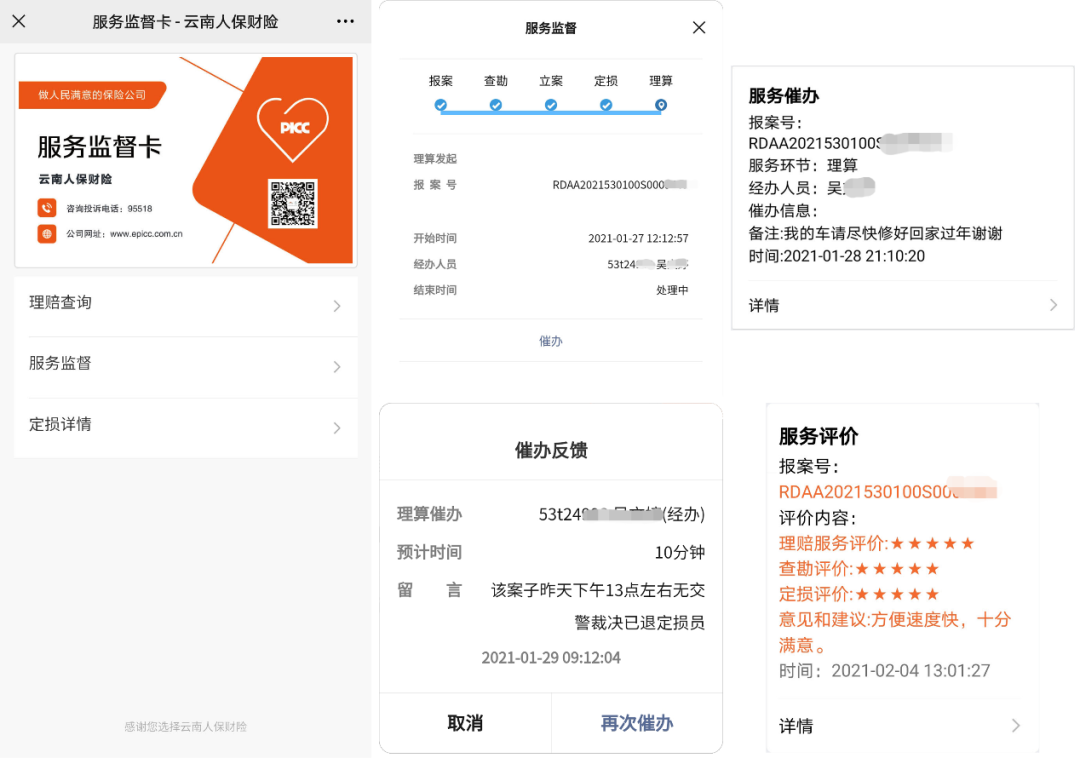Image resolution: width=1080 pixels, height=758 pixels.
Task: Expand chevron on 服务监督 row
Action: 337,367
